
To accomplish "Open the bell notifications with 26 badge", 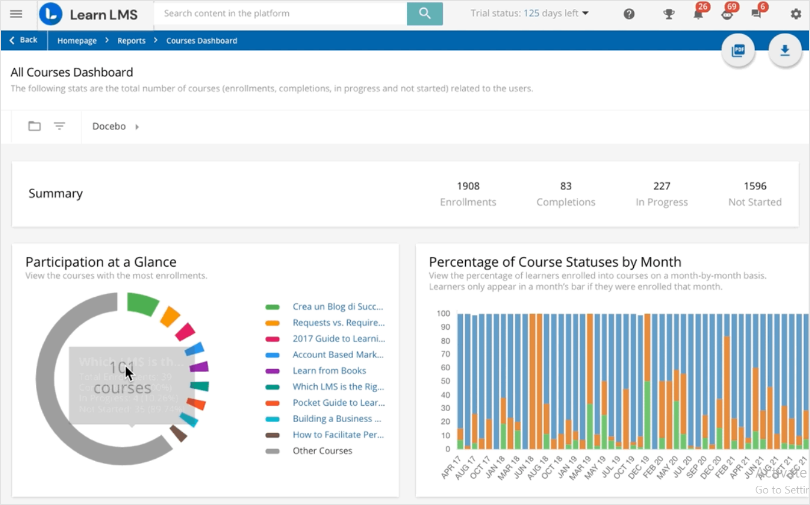I will [x=698, y=14].
